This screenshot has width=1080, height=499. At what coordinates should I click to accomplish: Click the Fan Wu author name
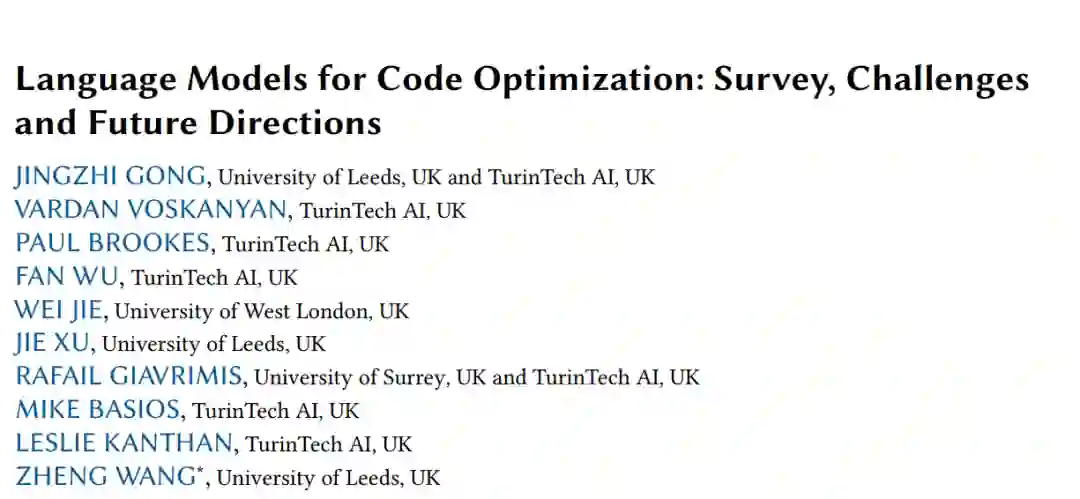point(67,277)
